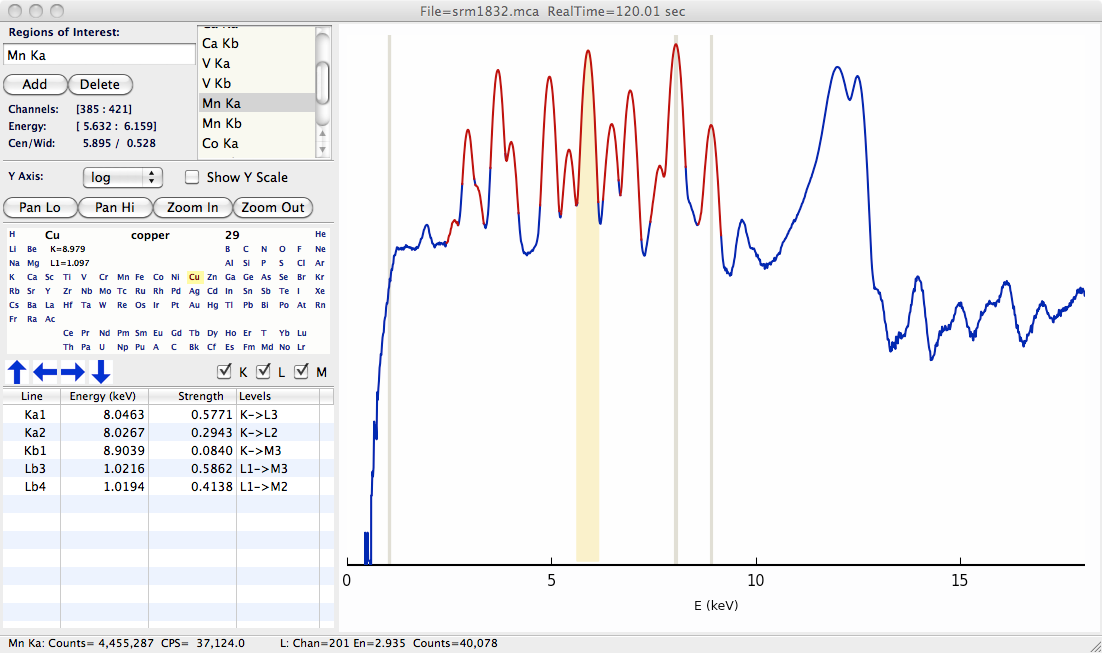Select Ag element in periodic table
1102x653 pixels.
[x=194, y=291]
